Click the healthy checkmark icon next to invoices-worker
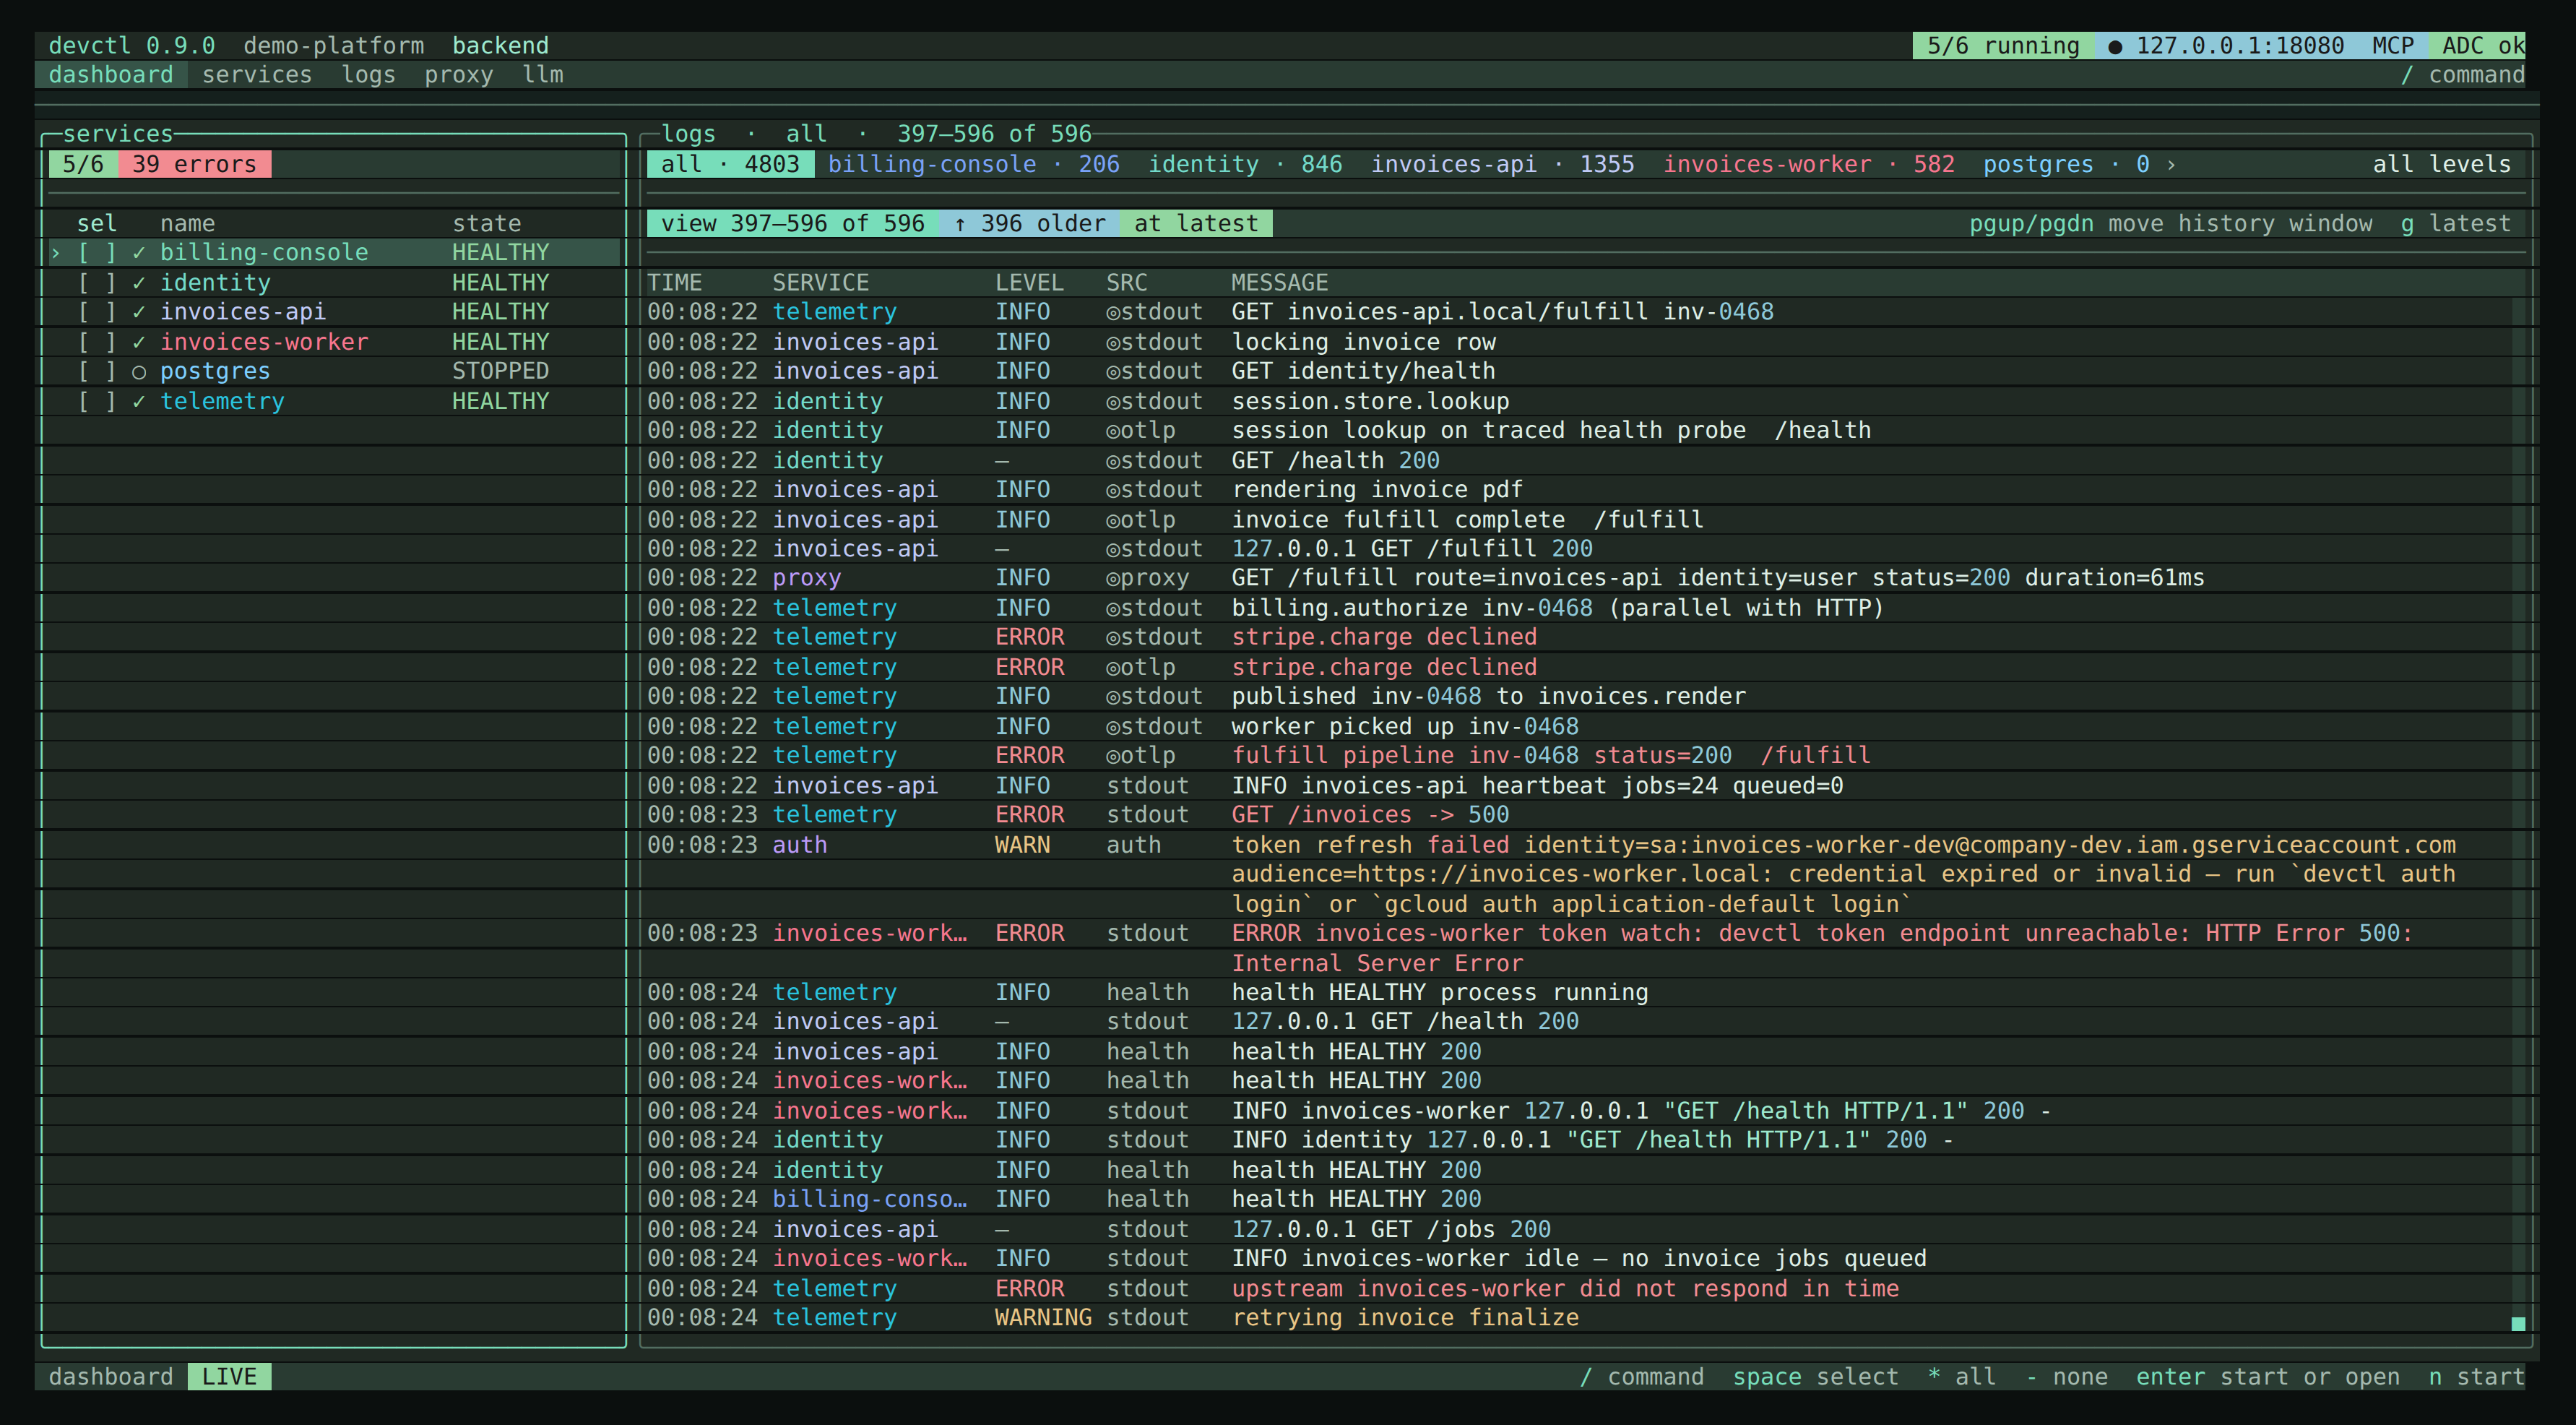 click(139, 341)
